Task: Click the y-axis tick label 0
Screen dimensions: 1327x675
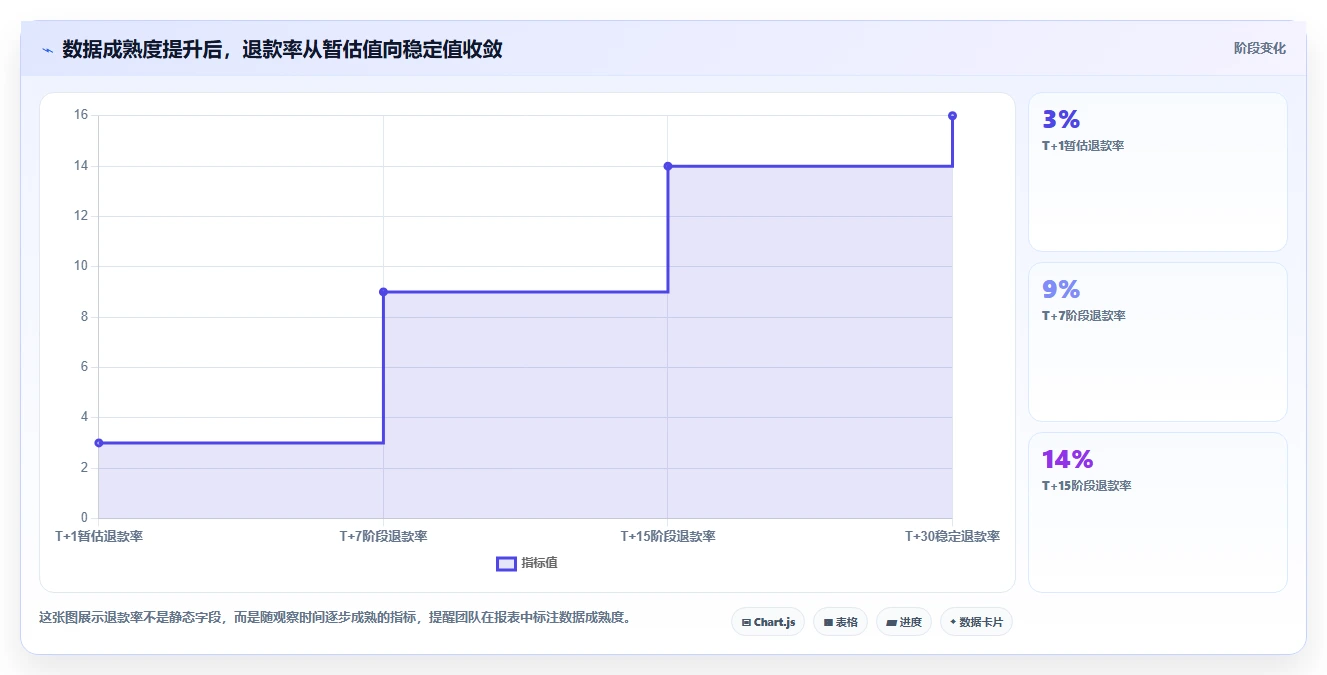Action: (x=84, y=518)
